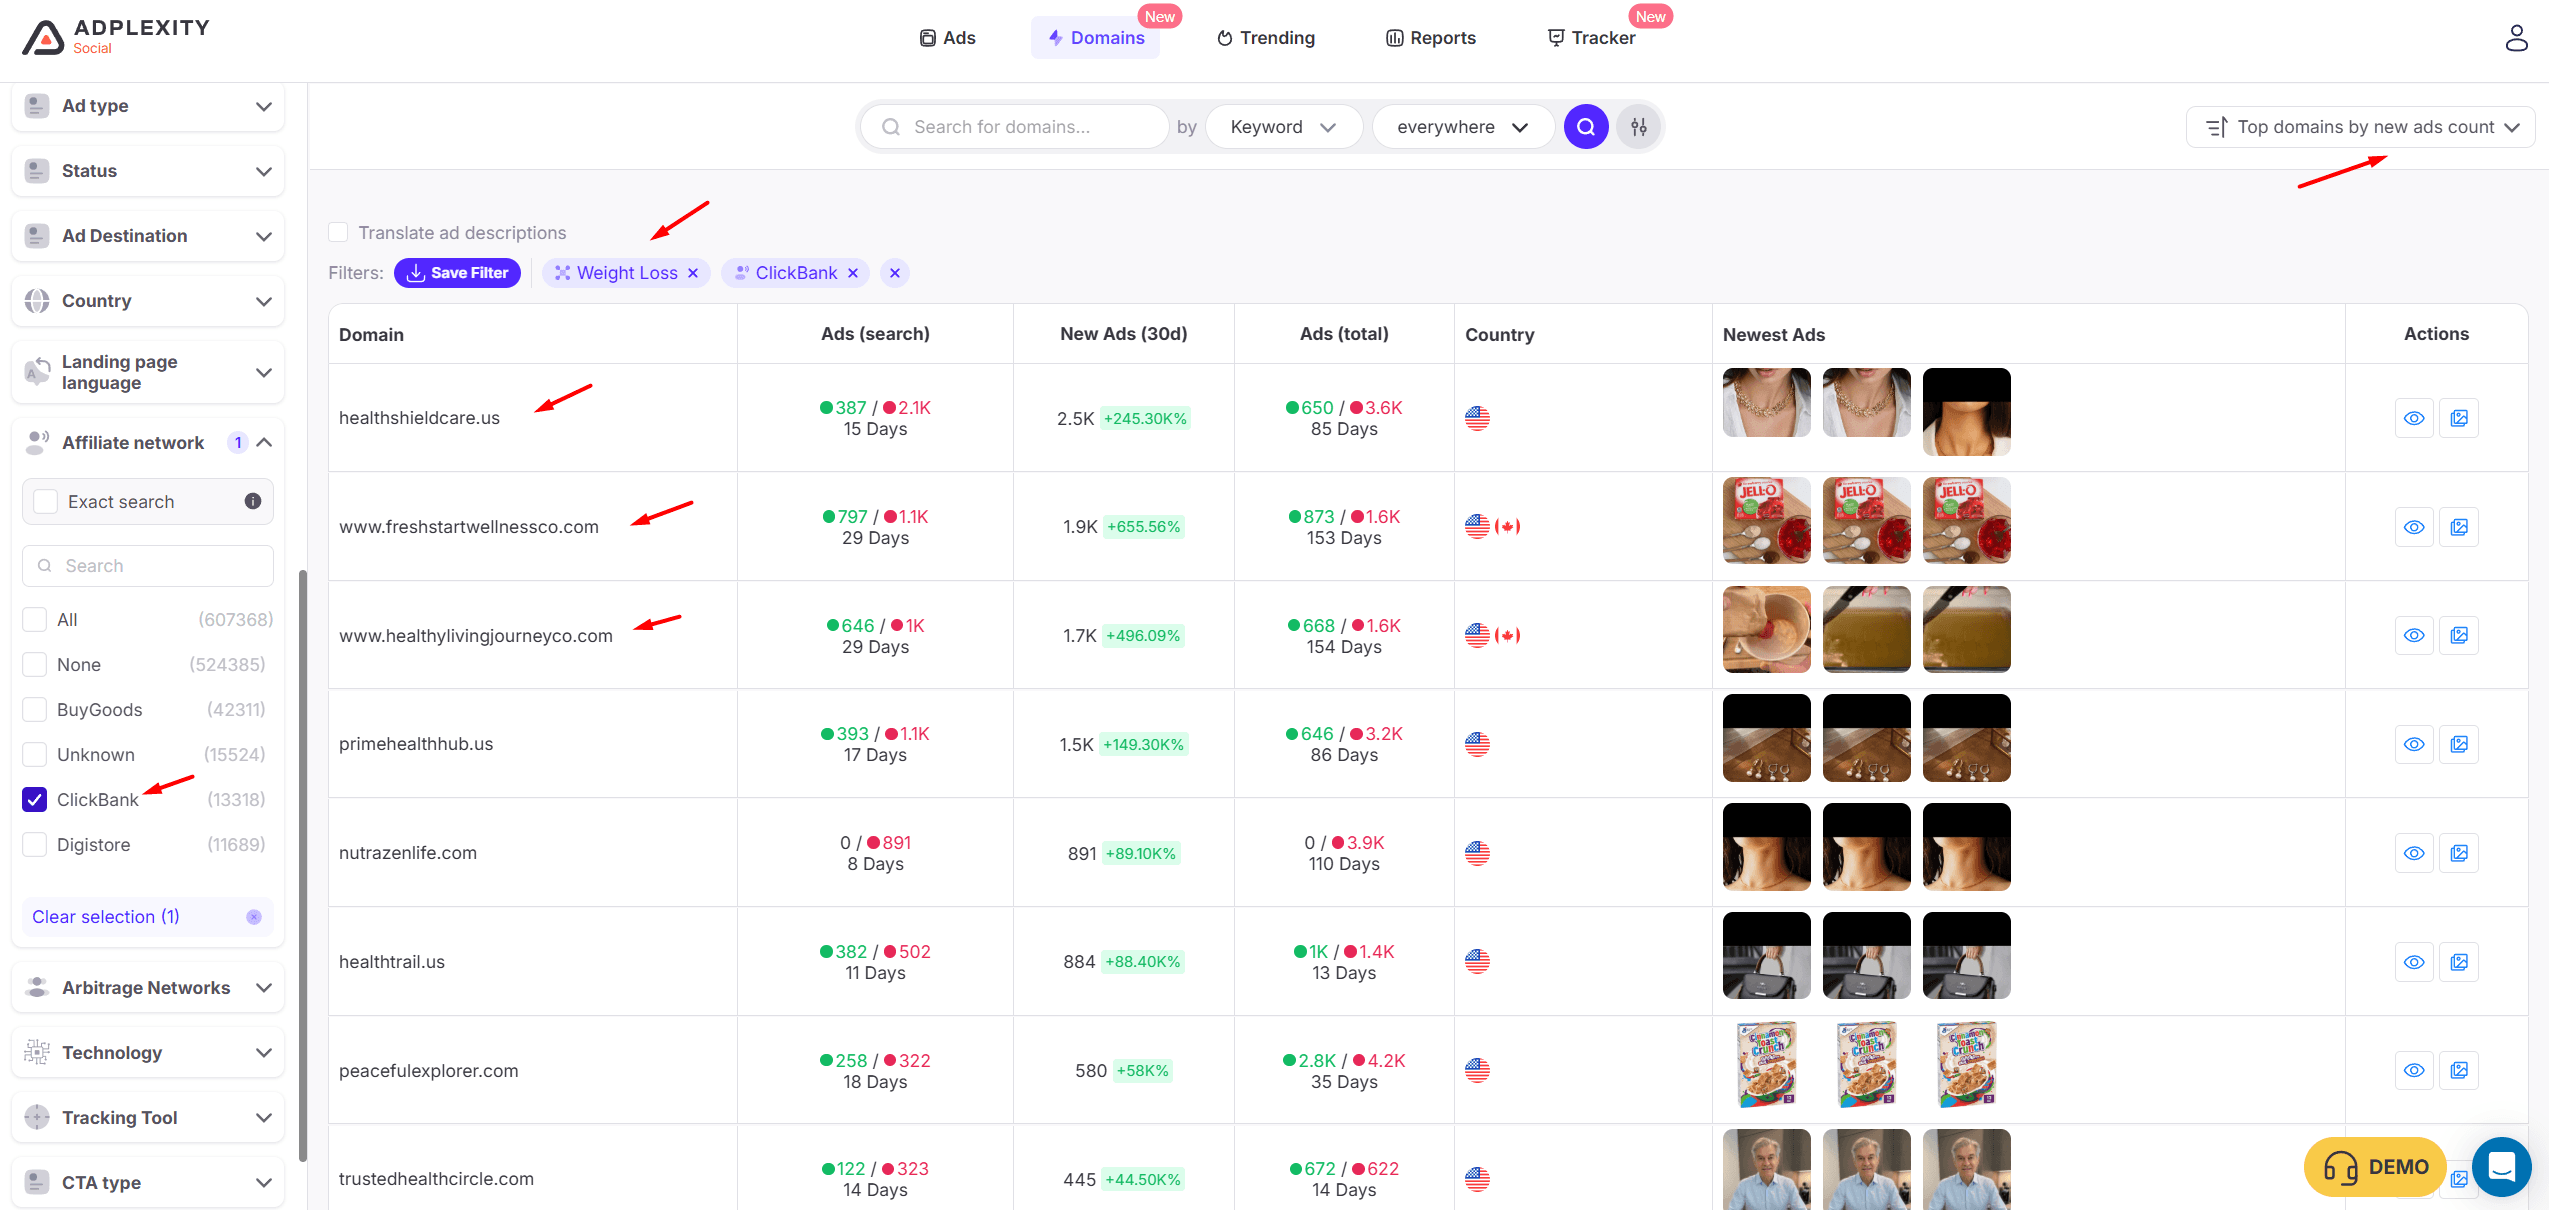Image resolution: width=2549 pixels, height=1210 pixels.
Task: Clear all filters with round x icon
Action: [895, 273]
